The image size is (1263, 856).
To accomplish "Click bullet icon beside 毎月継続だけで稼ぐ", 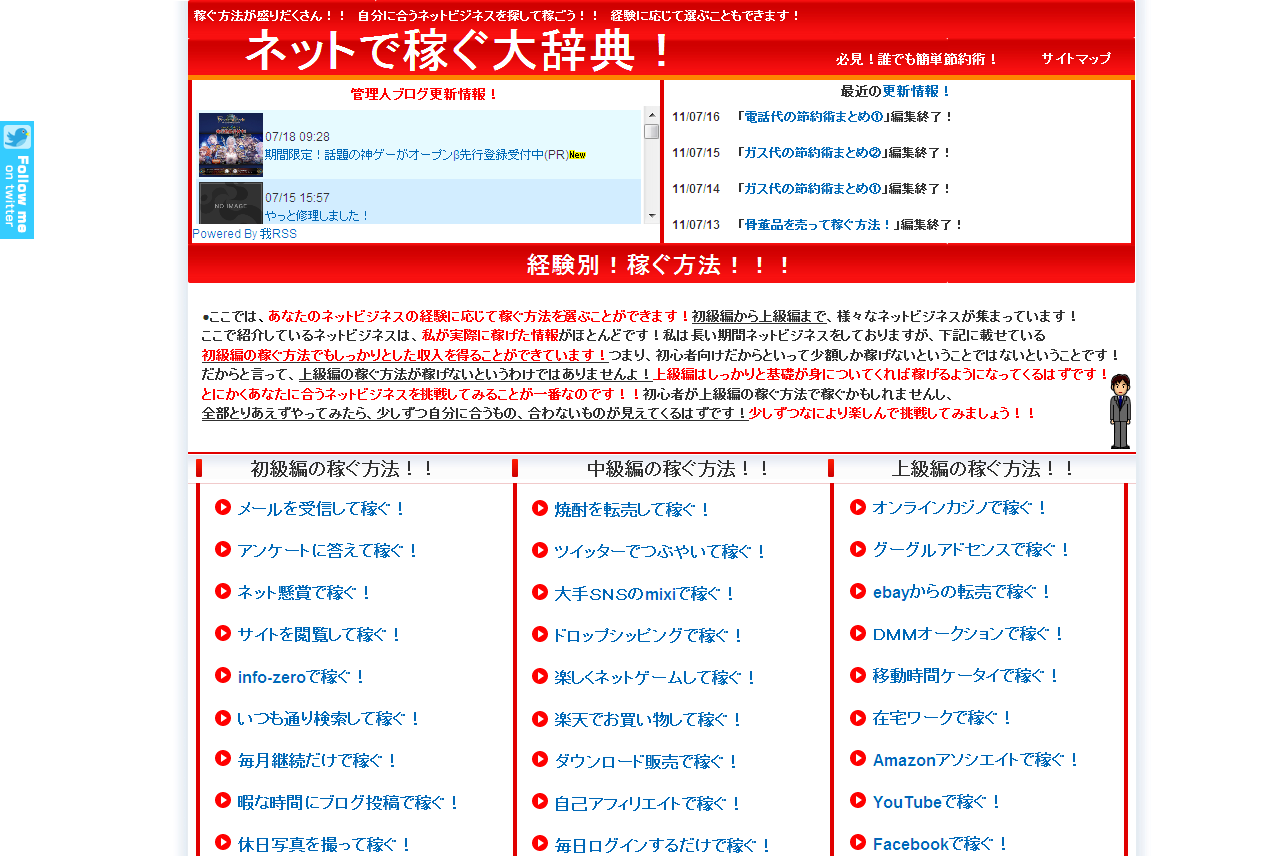I will click(223, 758).
